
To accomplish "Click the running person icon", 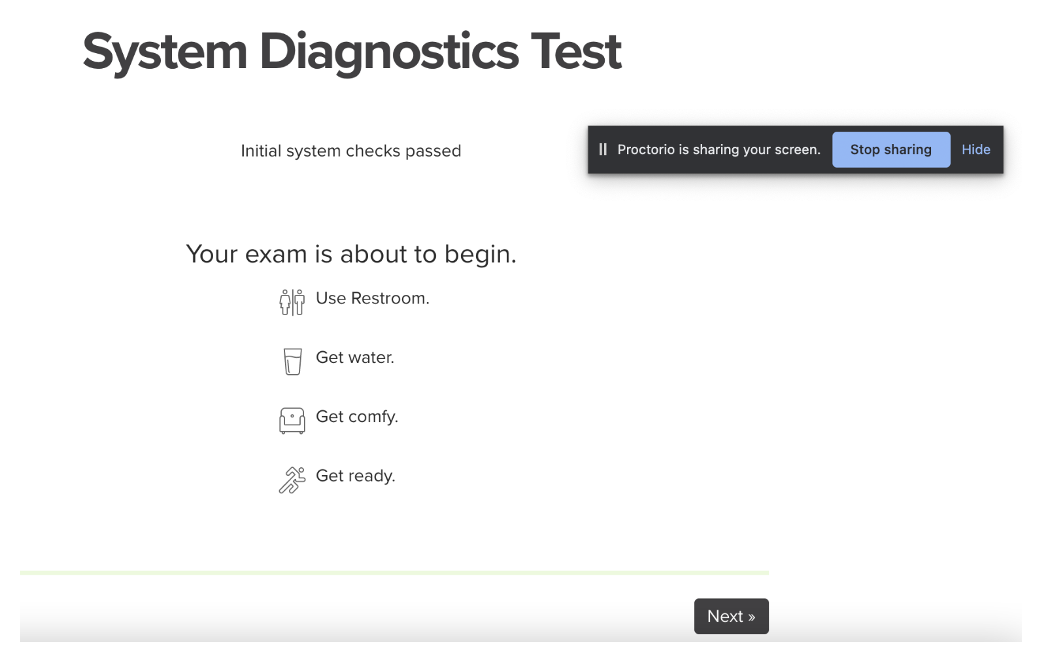I will [x=291, y=480].
